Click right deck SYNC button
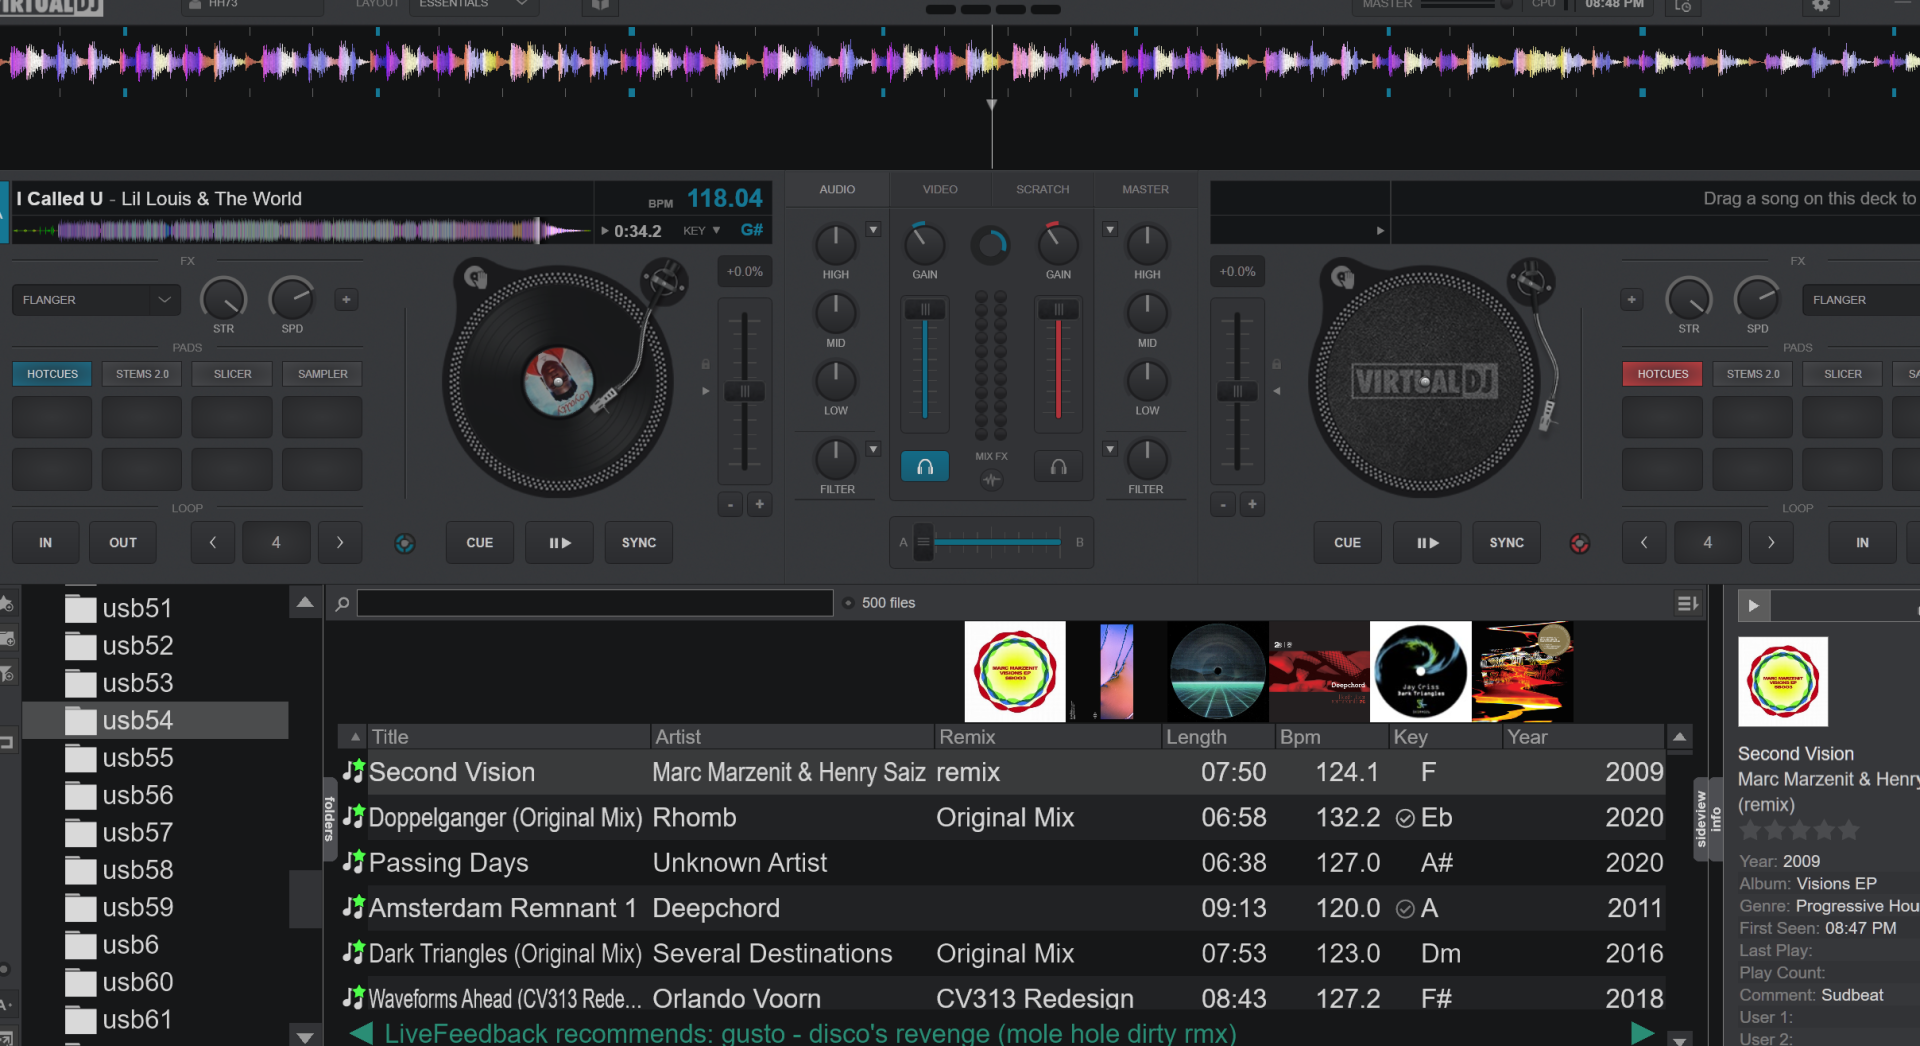The height and width of the screenshot is (1046, 1920). [1507, 543]
